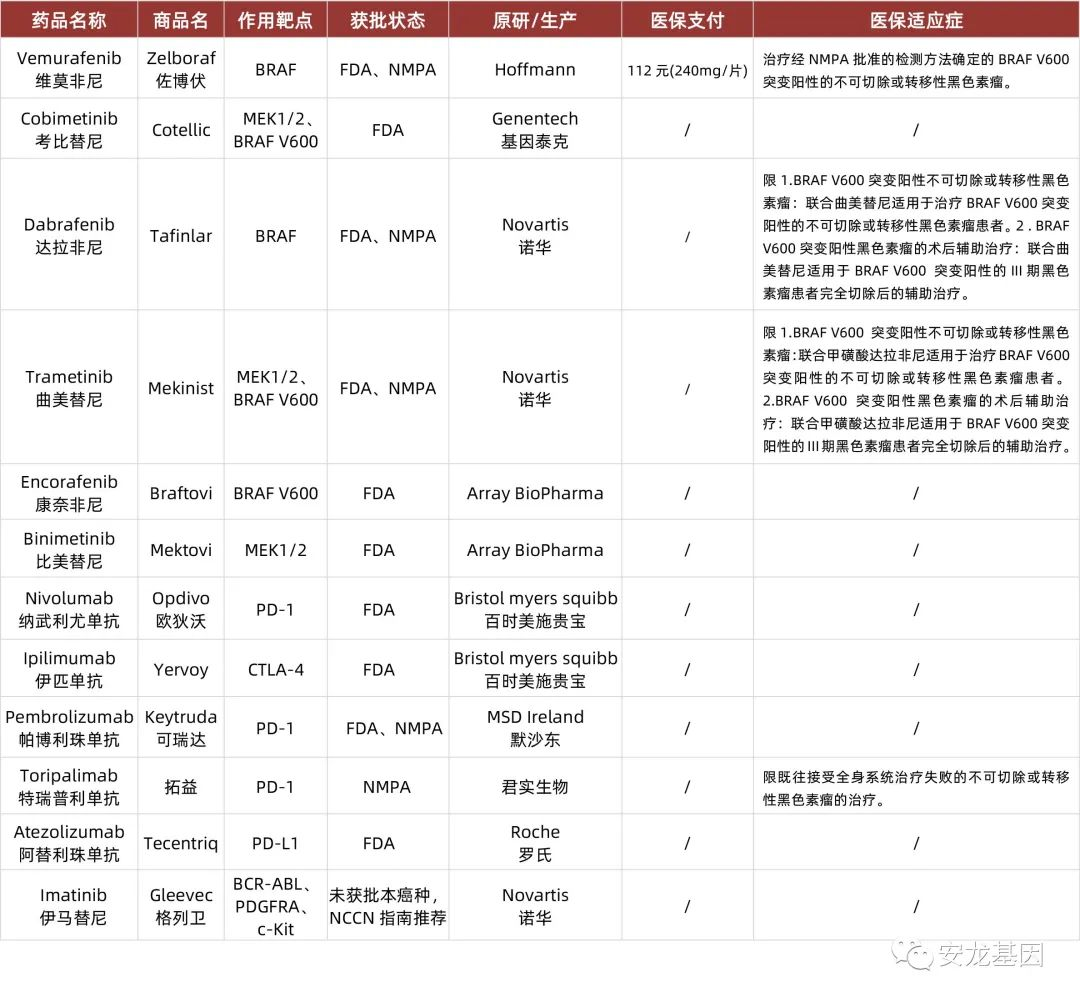Click Novartis 诺华 in Imatinib row
Image resolution: width=1080 pixels, height=1002 pixels.
coord(535,906)
